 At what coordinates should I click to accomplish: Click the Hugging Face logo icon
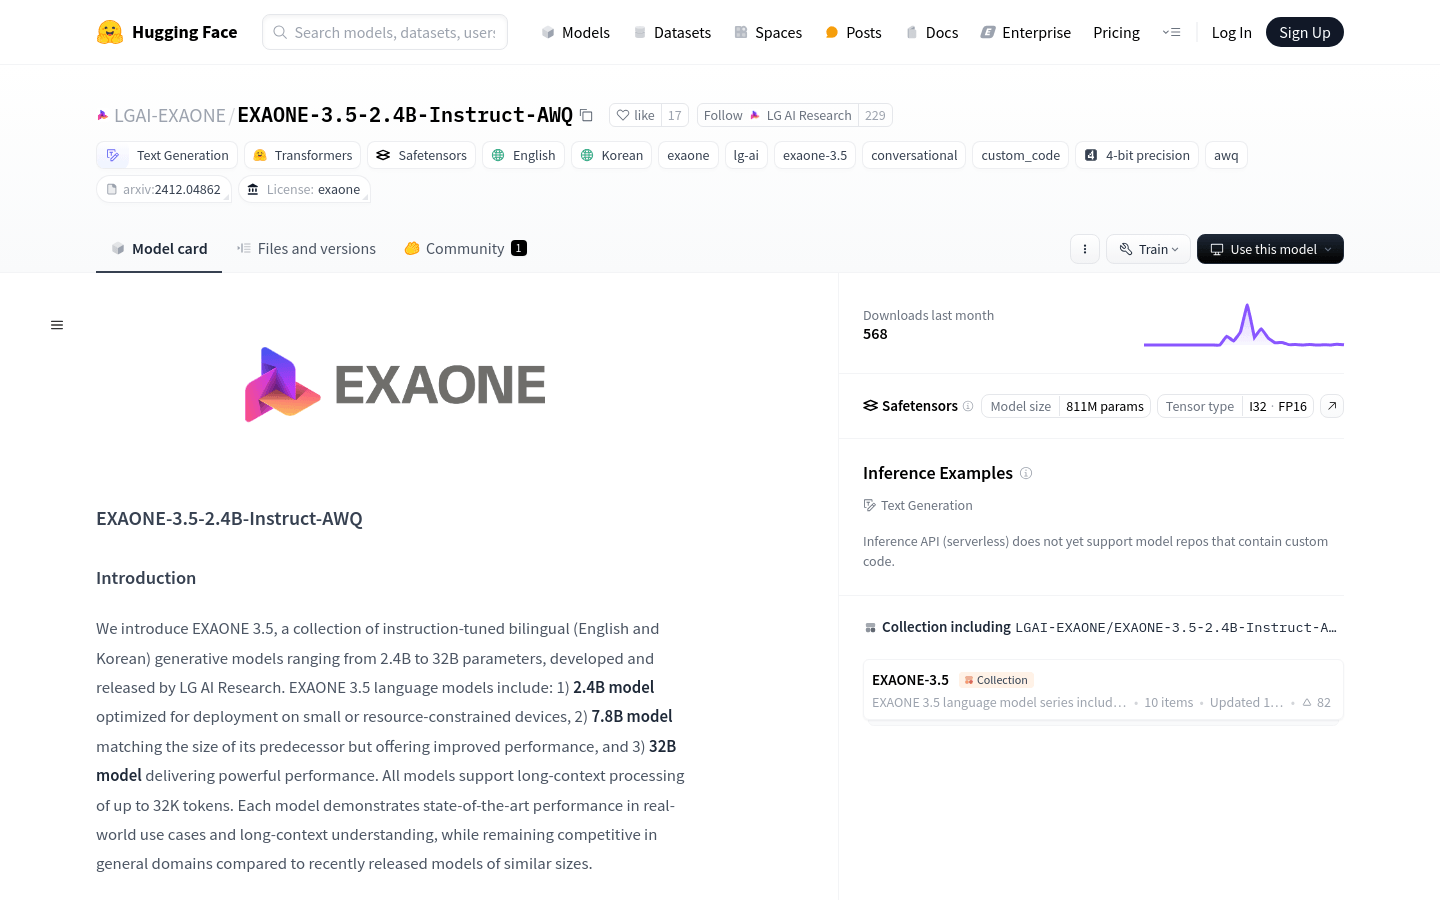tap(110, 32)
